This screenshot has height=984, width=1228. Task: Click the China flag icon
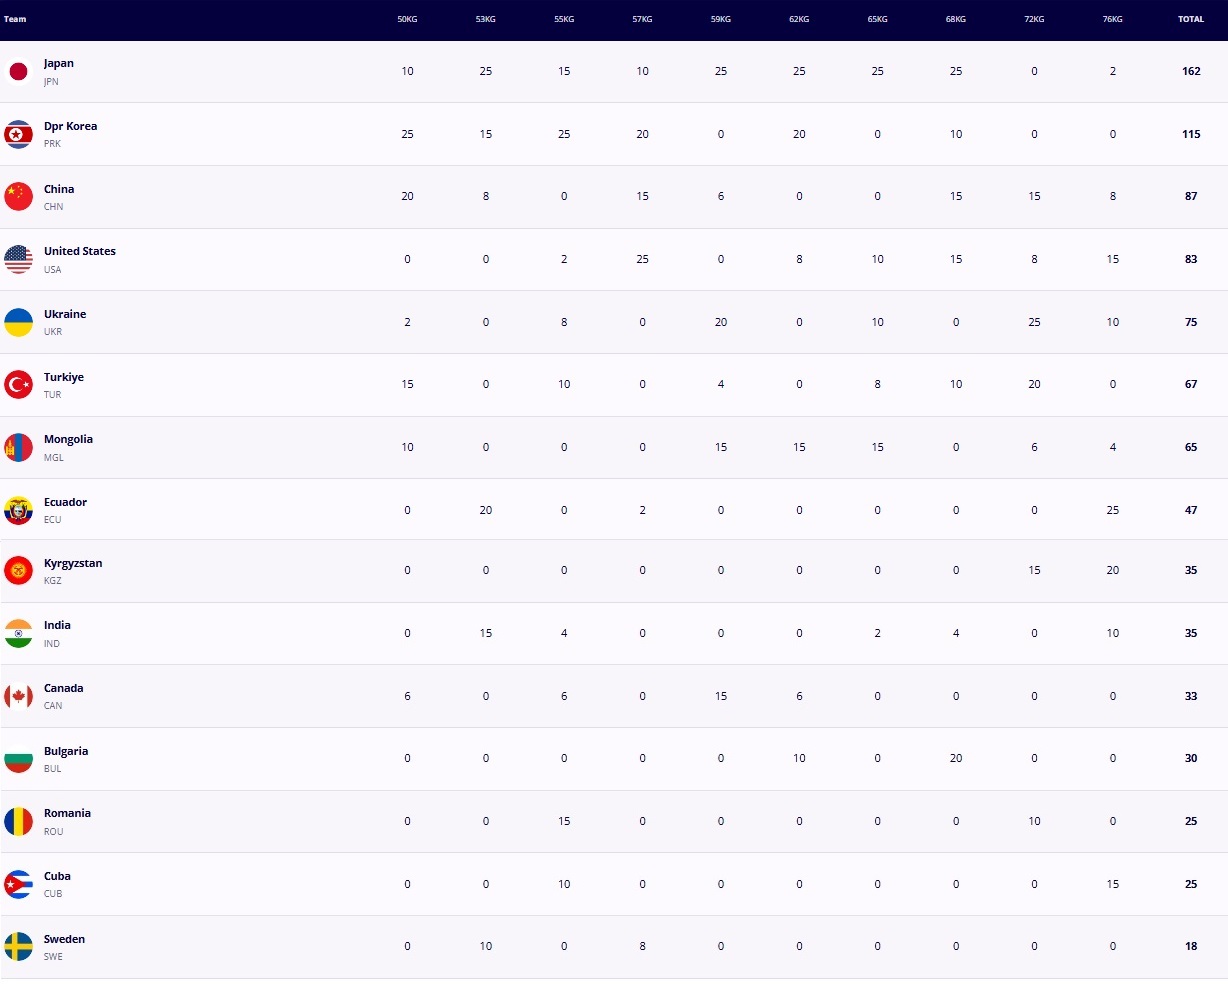[x=18, y=196]
